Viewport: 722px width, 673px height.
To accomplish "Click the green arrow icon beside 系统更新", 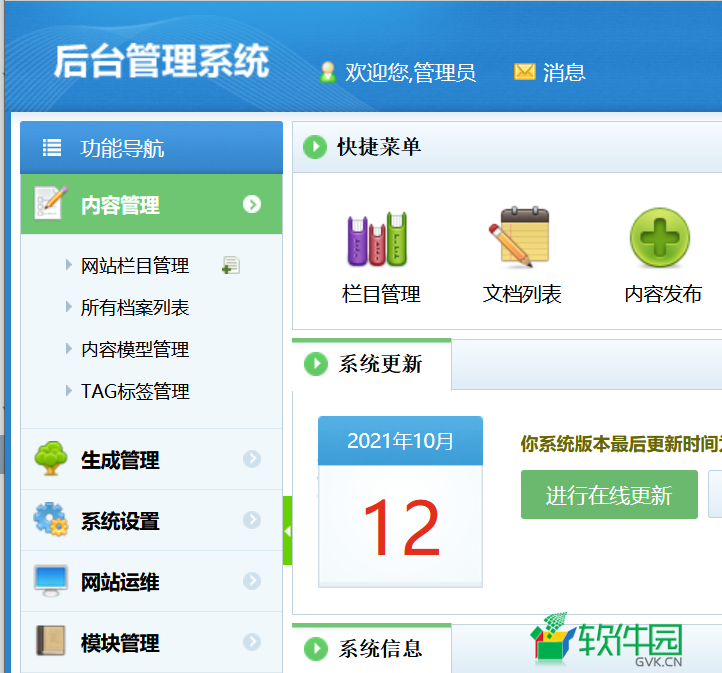I will pyautogui.click(x=316, y=364).
